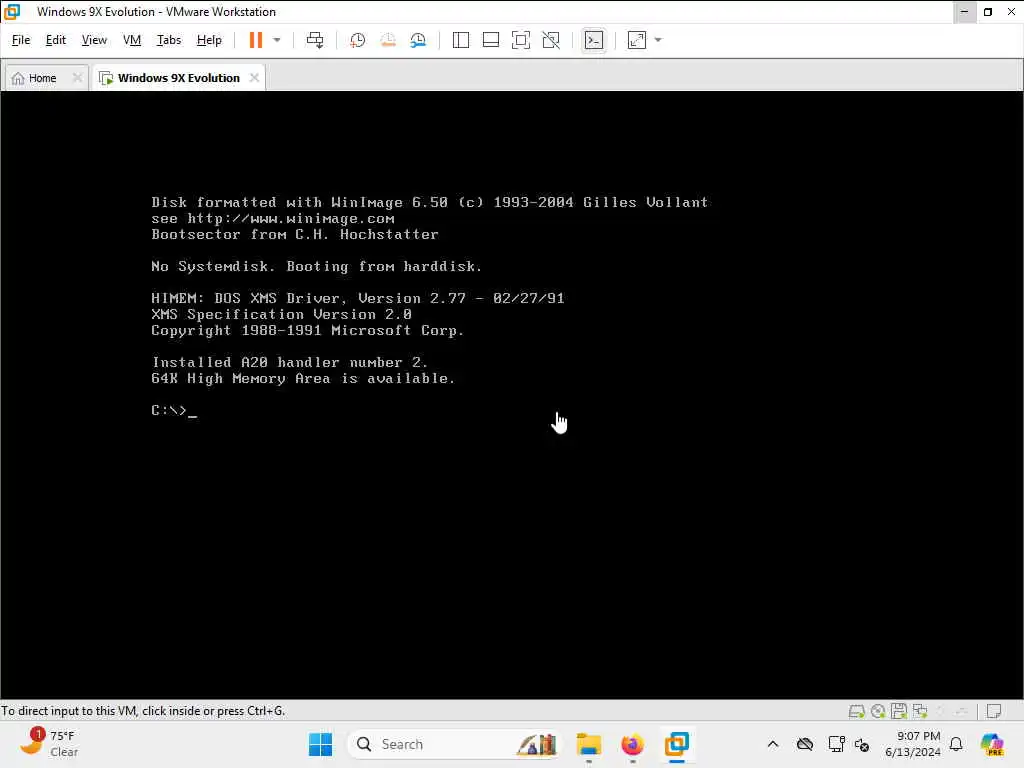Restore down the VMware Workstation window
The height and width of the screenshot is (768, 1024).
click(x=988, y=12)
